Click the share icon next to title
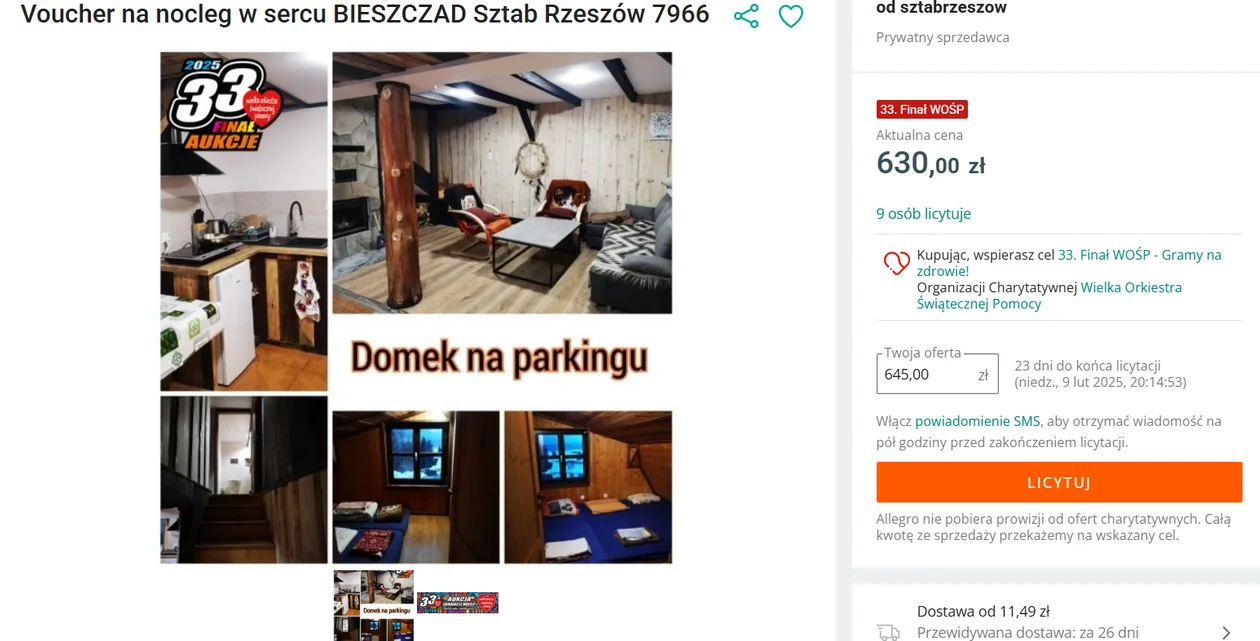Image resolution: width=1260 pixels, height=641 pixels. tap(746, 16)
